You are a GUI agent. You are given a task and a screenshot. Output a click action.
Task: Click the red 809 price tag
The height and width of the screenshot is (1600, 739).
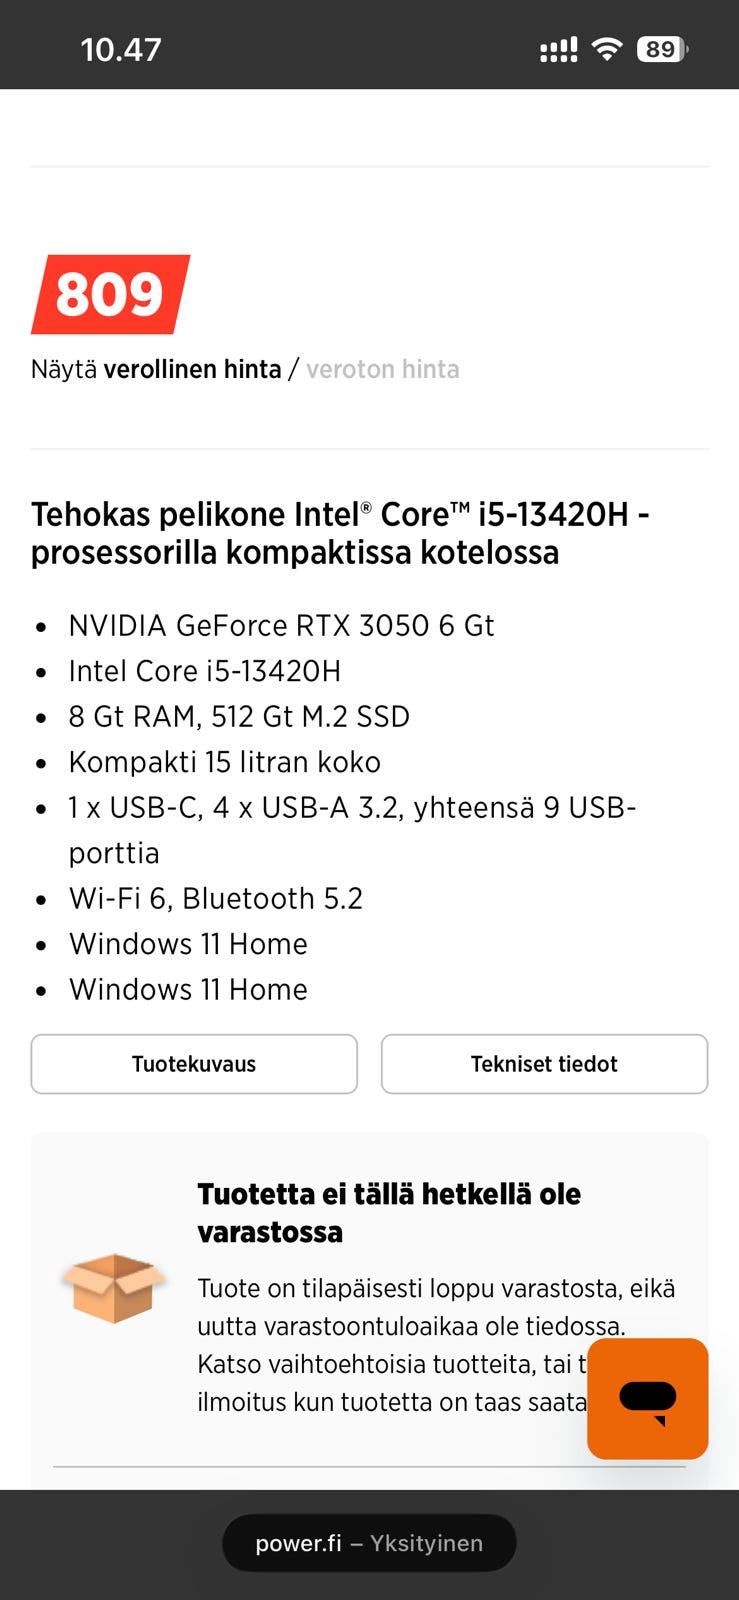pos(110,294)
